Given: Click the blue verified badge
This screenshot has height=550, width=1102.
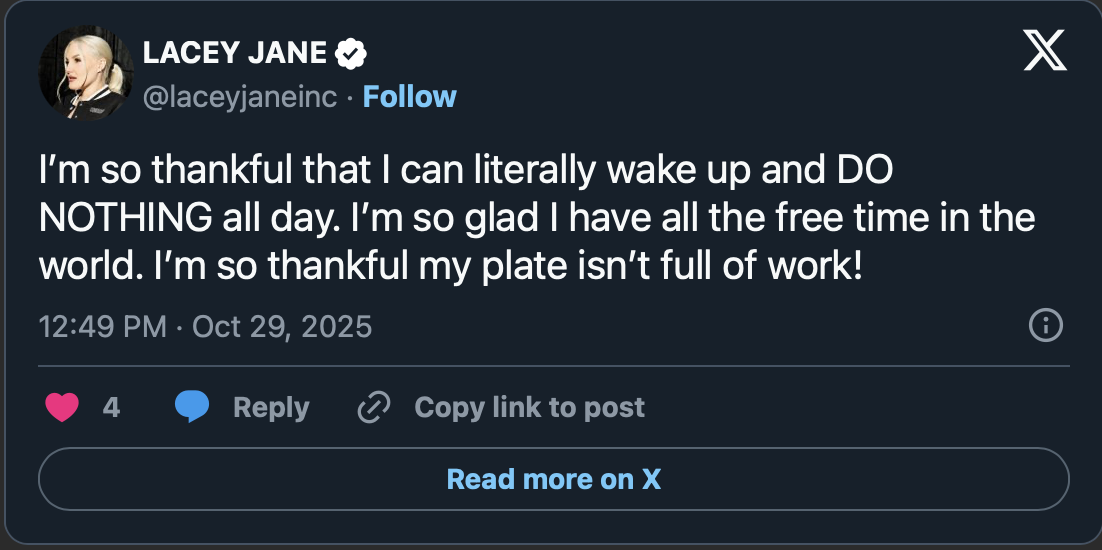Looking at the screenshot, I should 350,54.
